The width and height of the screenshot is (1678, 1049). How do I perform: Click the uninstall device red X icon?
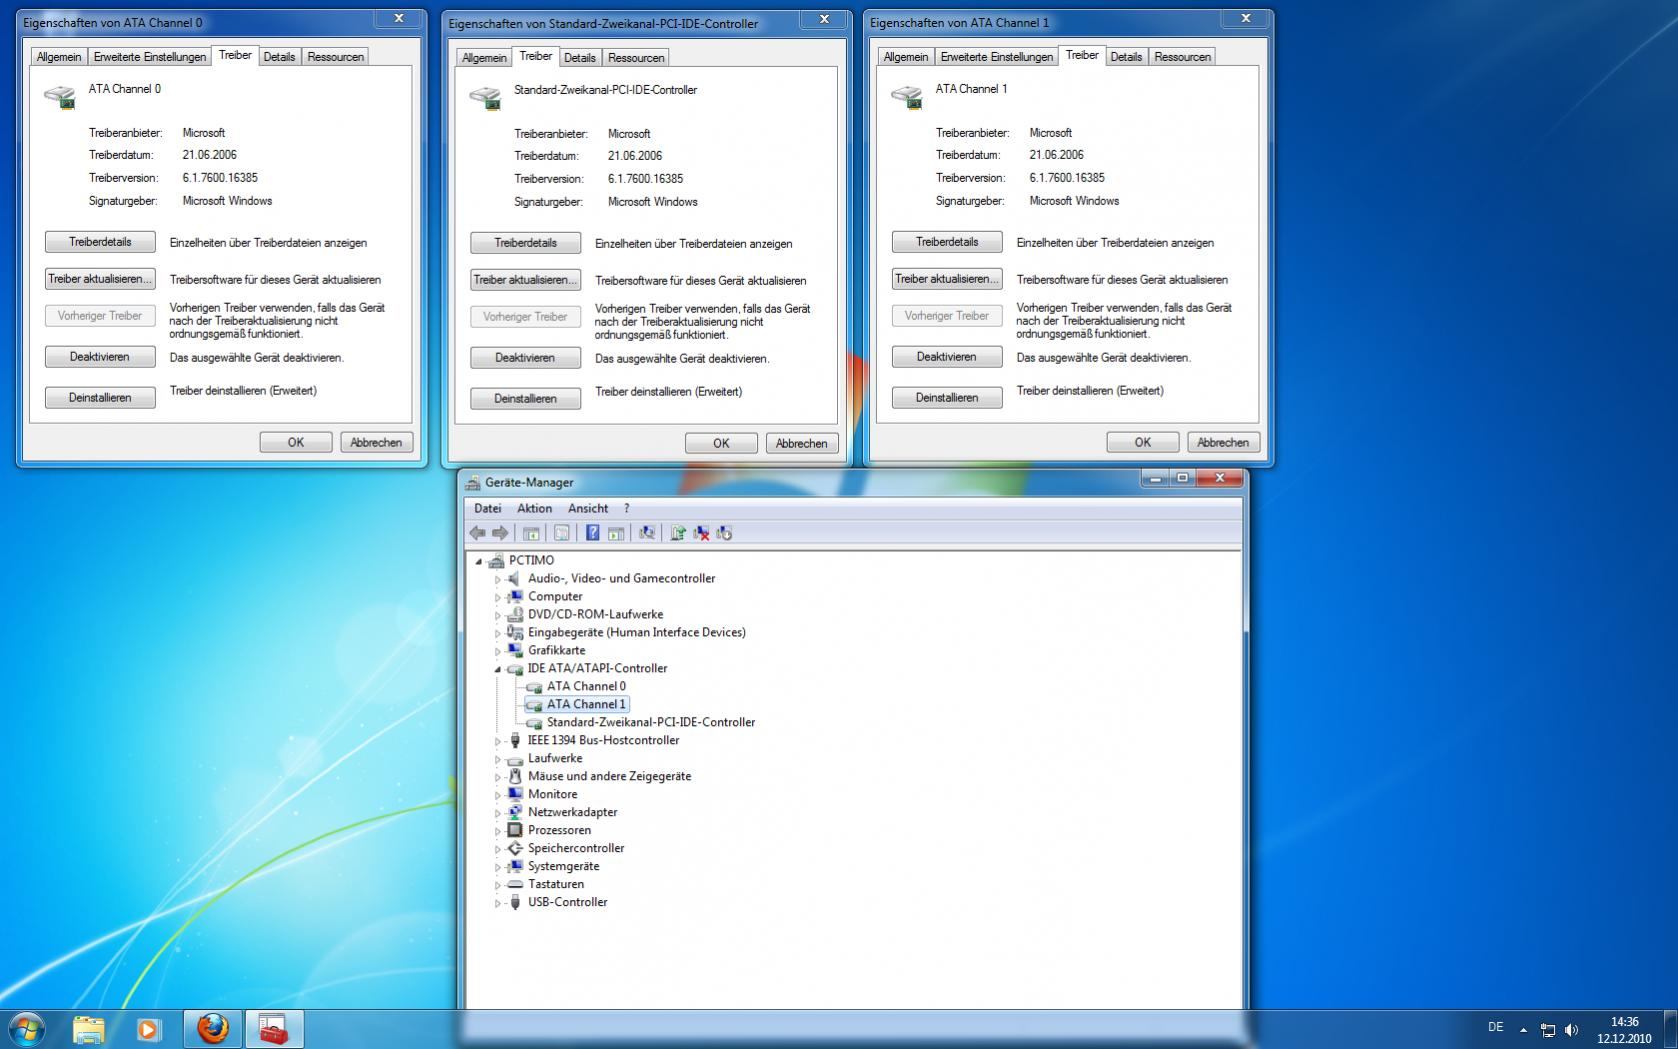pos(701,533)
